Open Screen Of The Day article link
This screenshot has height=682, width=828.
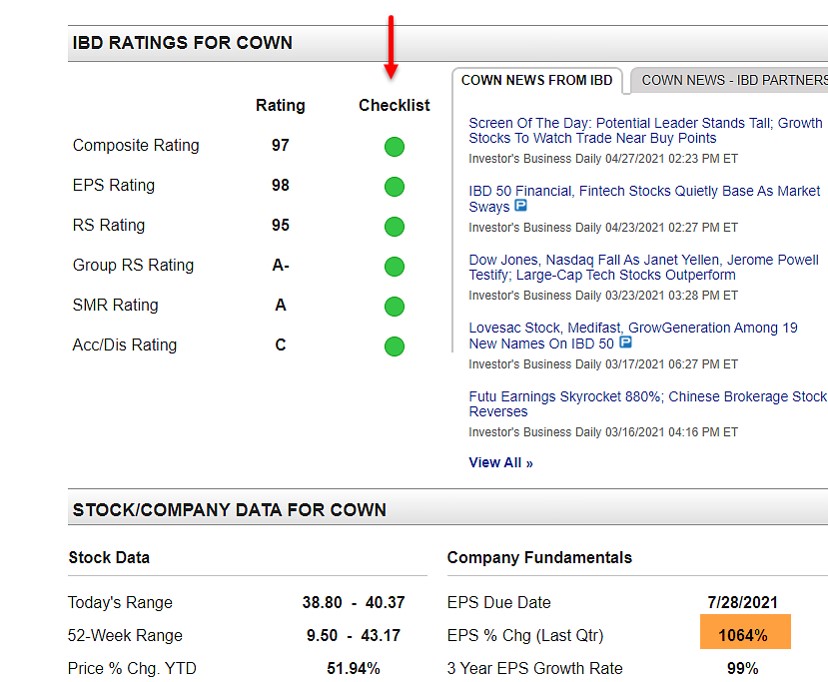pyautogui.click(x=645, y=131)
